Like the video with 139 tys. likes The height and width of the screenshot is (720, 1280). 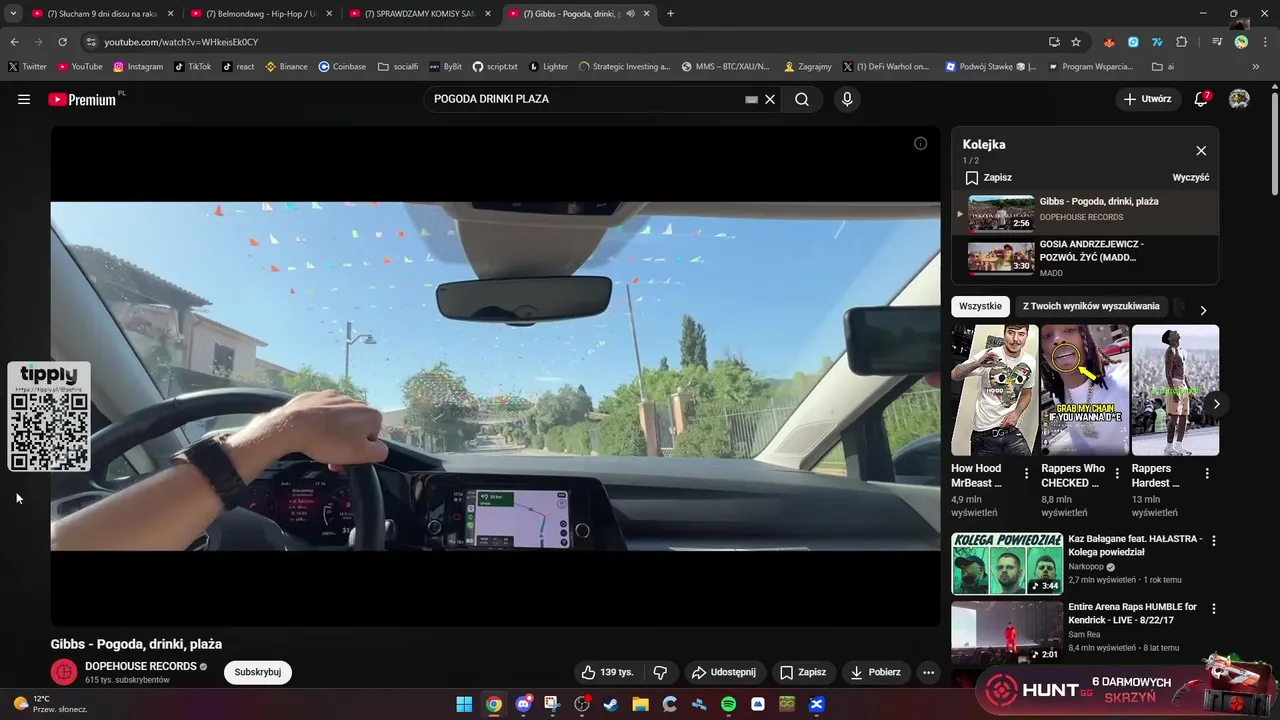[608, 672]
